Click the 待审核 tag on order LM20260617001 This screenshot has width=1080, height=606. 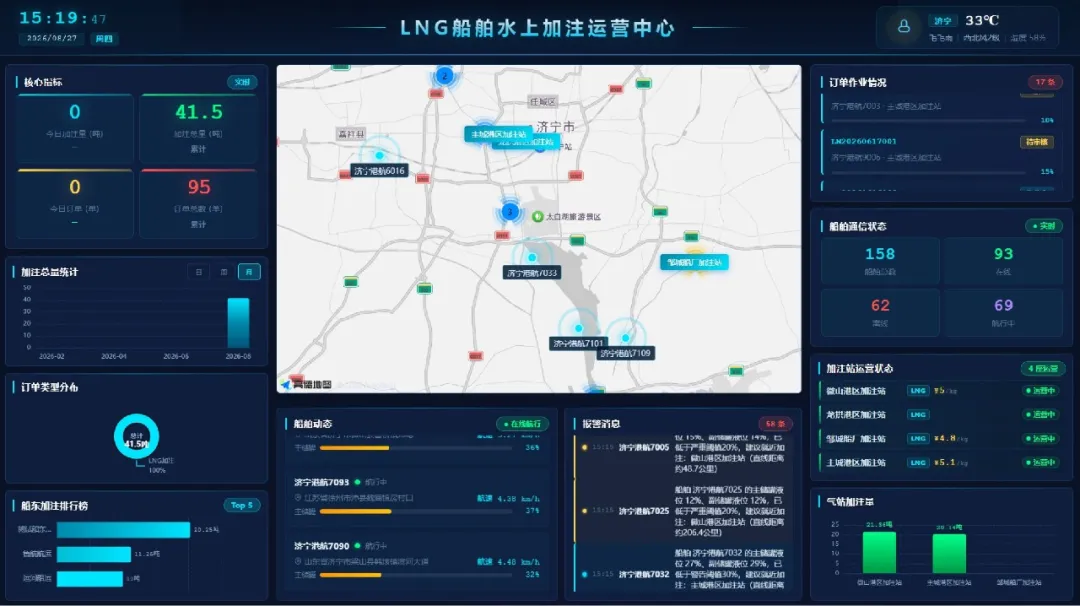1037,142
